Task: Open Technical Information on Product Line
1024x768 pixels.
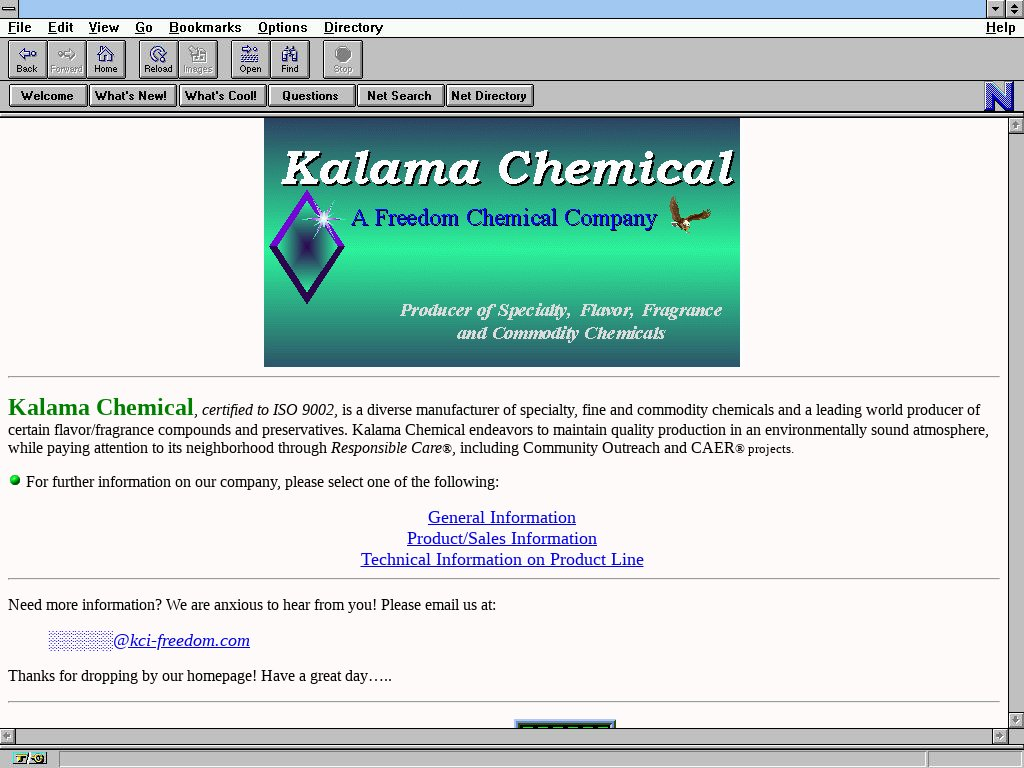Action: 502,559
